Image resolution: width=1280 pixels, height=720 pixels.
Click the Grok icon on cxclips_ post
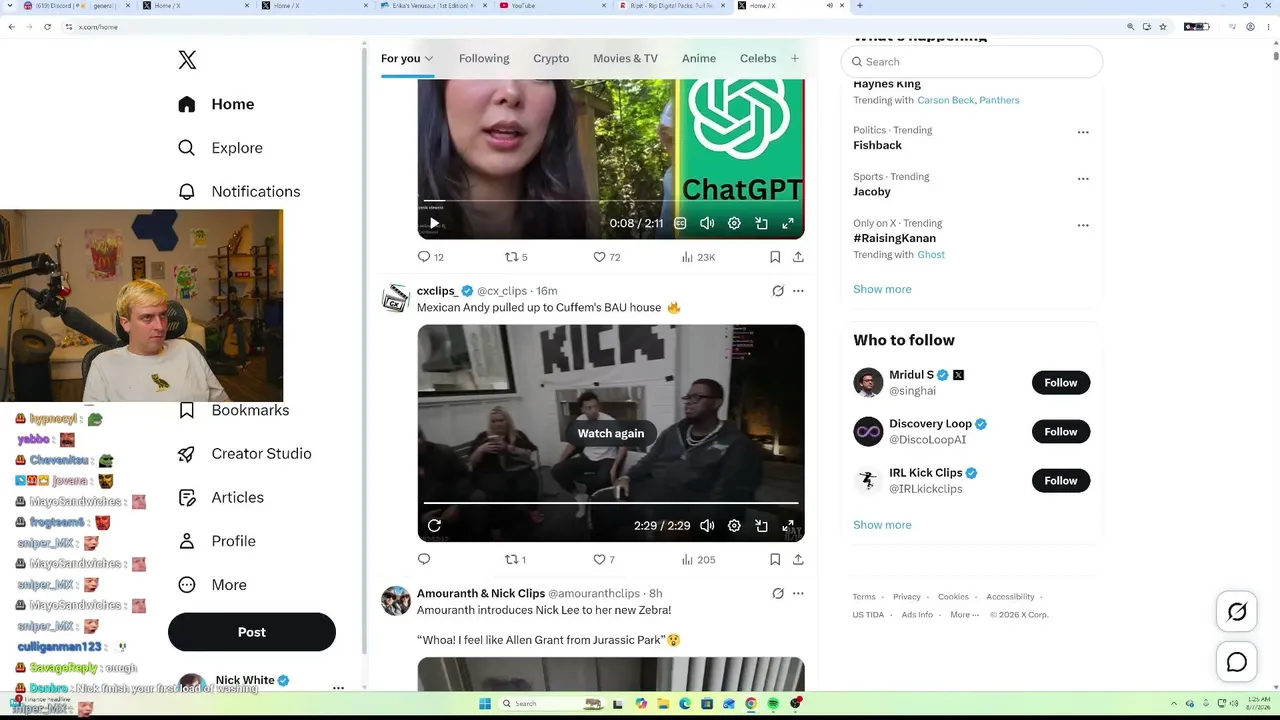coord(778,291)
